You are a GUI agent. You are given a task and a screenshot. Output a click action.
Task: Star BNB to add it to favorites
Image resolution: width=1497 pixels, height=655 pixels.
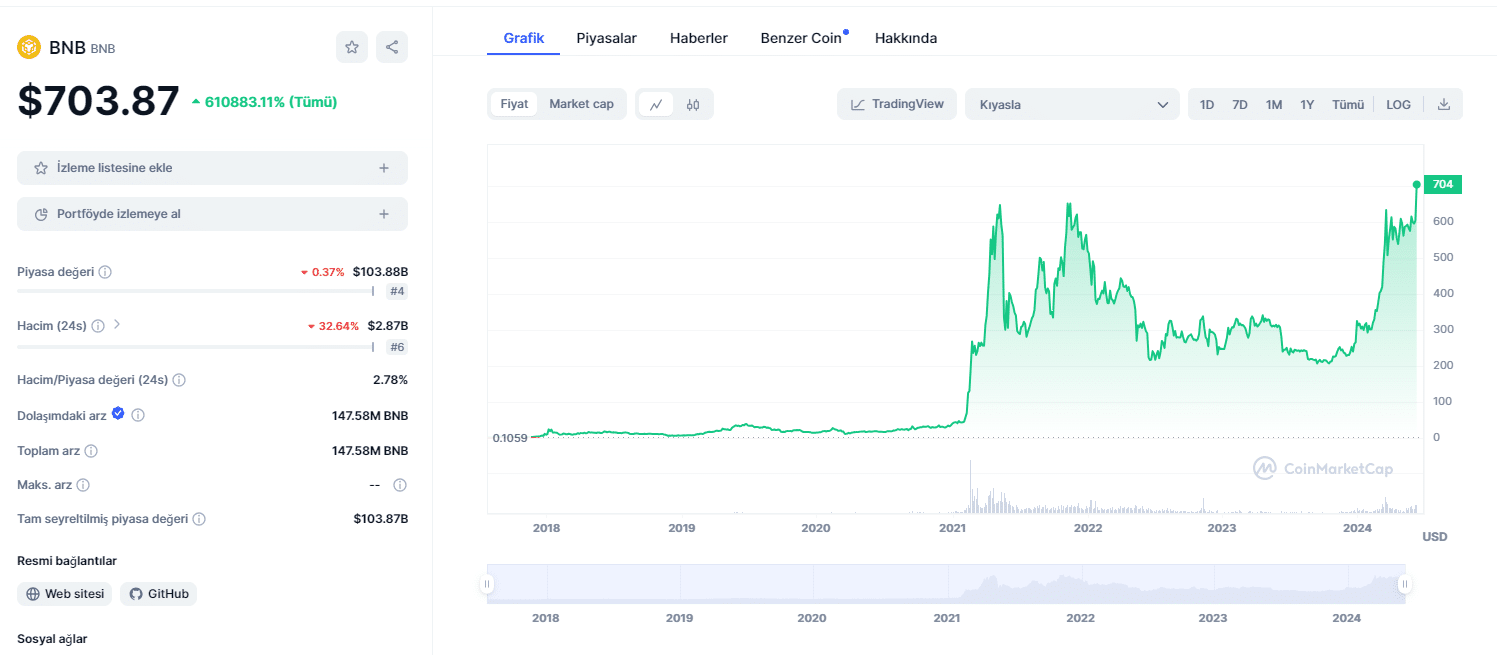coord(352,47)
